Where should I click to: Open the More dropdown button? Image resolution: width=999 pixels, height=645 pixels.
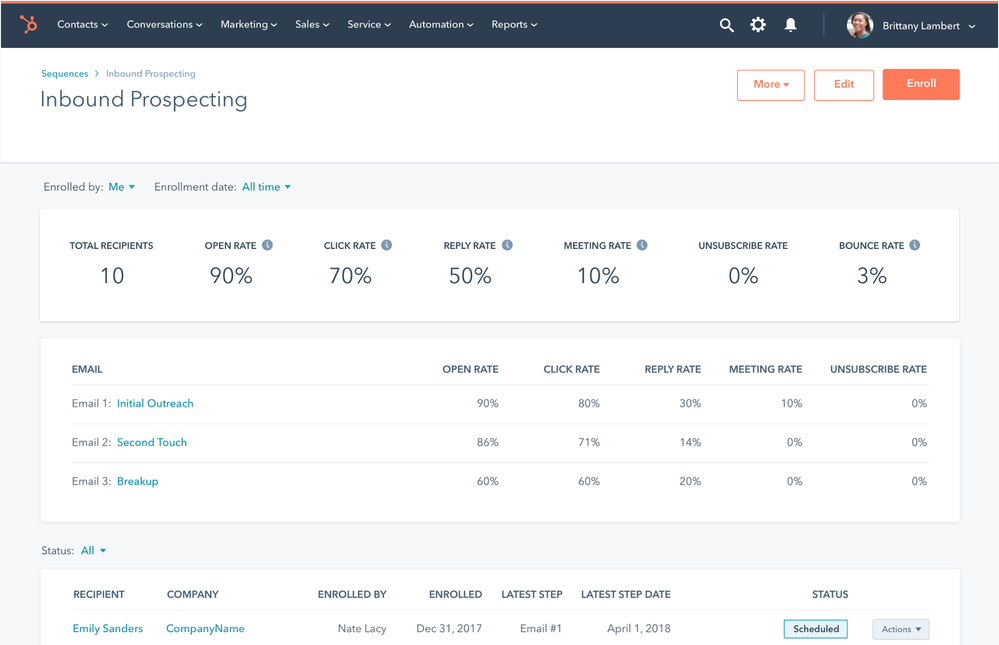770,85
